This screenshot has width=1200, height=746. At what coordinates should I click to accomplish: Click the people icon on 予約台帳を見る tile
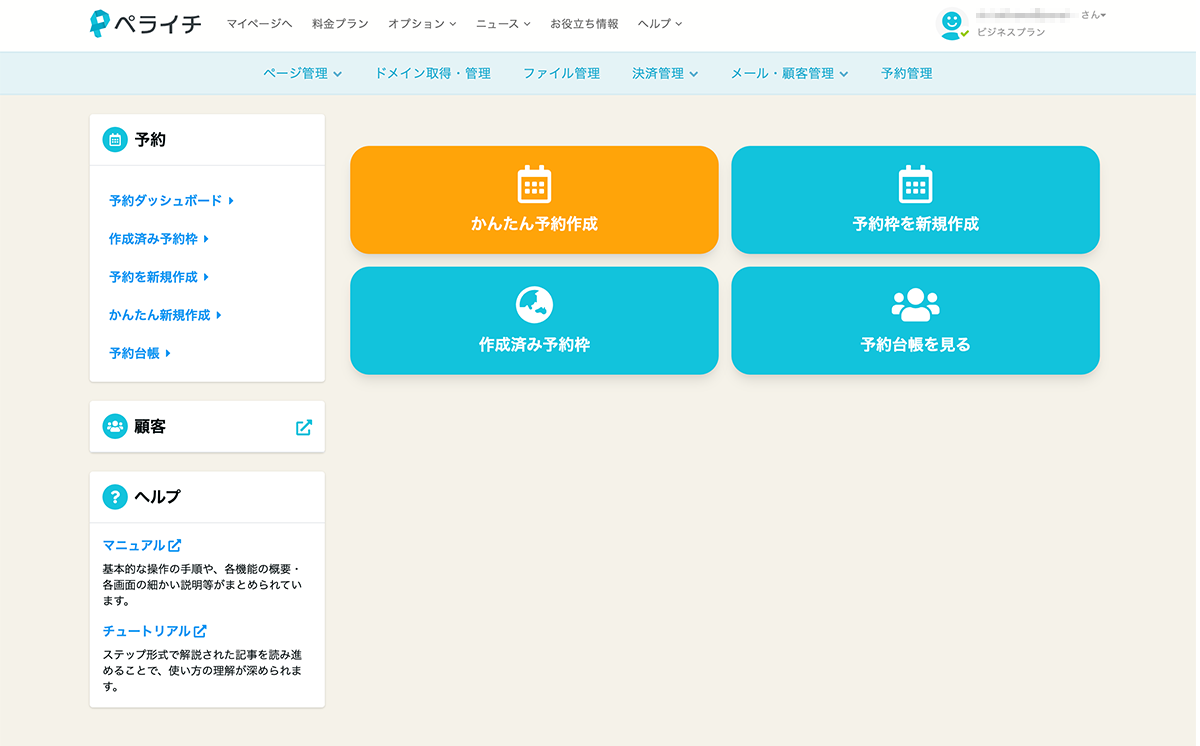coord(915,305)
